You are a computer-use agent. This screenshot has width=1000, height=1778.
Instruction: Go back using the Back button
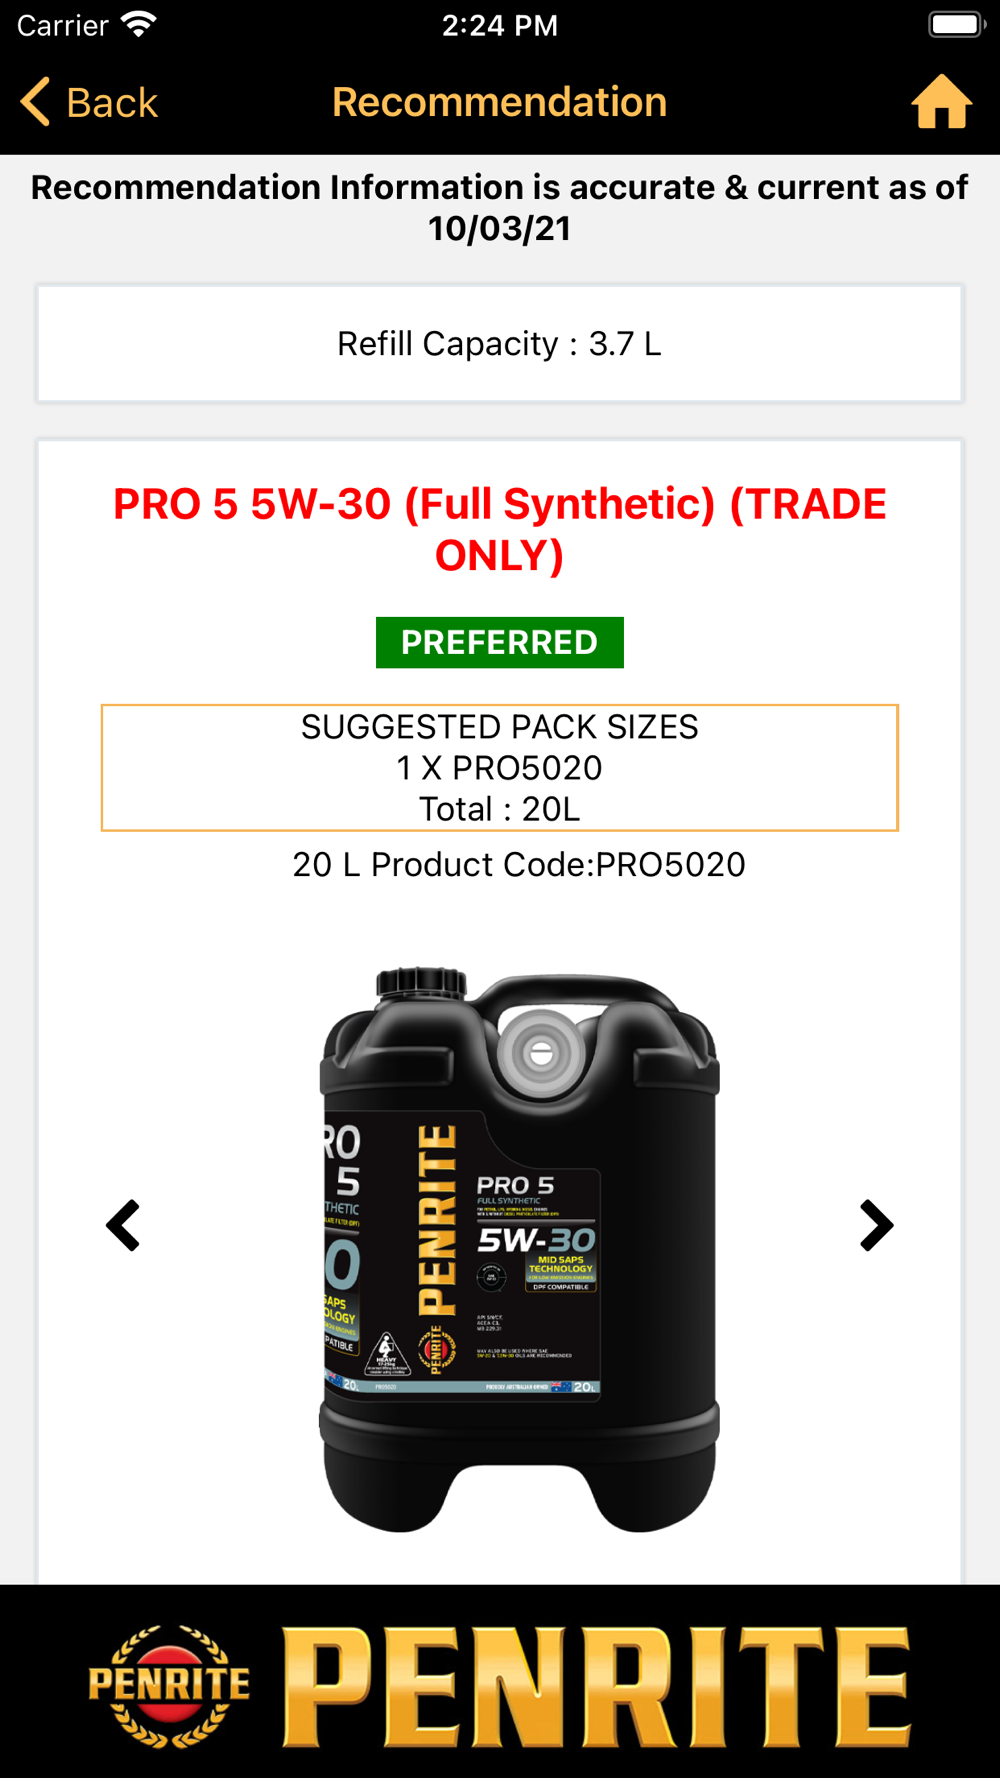[x=89, y=102]
